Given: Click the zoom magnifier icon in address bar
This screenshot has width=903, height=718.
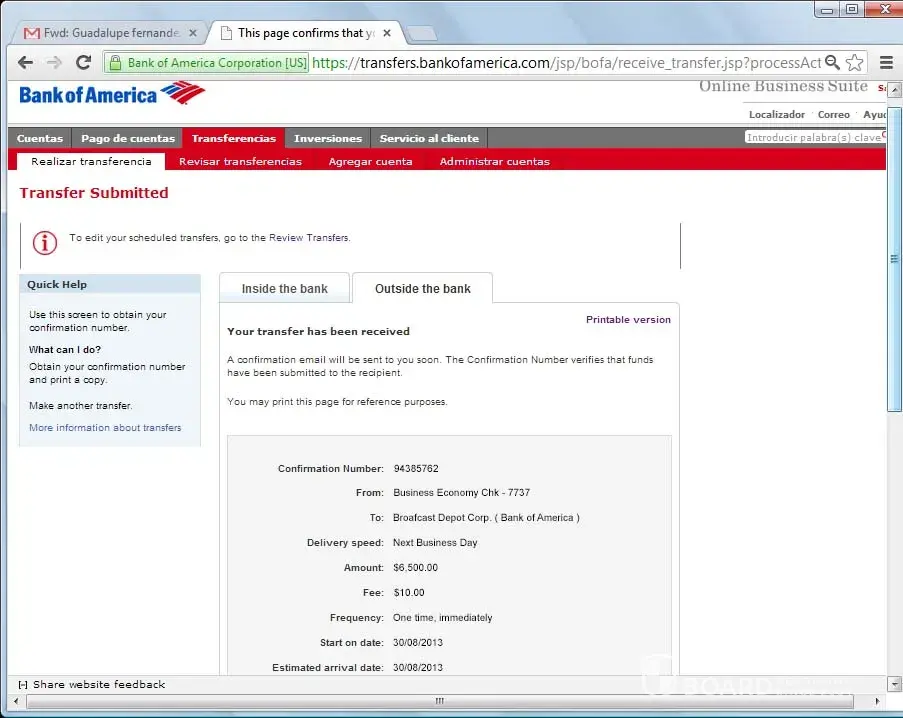Looking at the screenshot, I should [832, 62].
